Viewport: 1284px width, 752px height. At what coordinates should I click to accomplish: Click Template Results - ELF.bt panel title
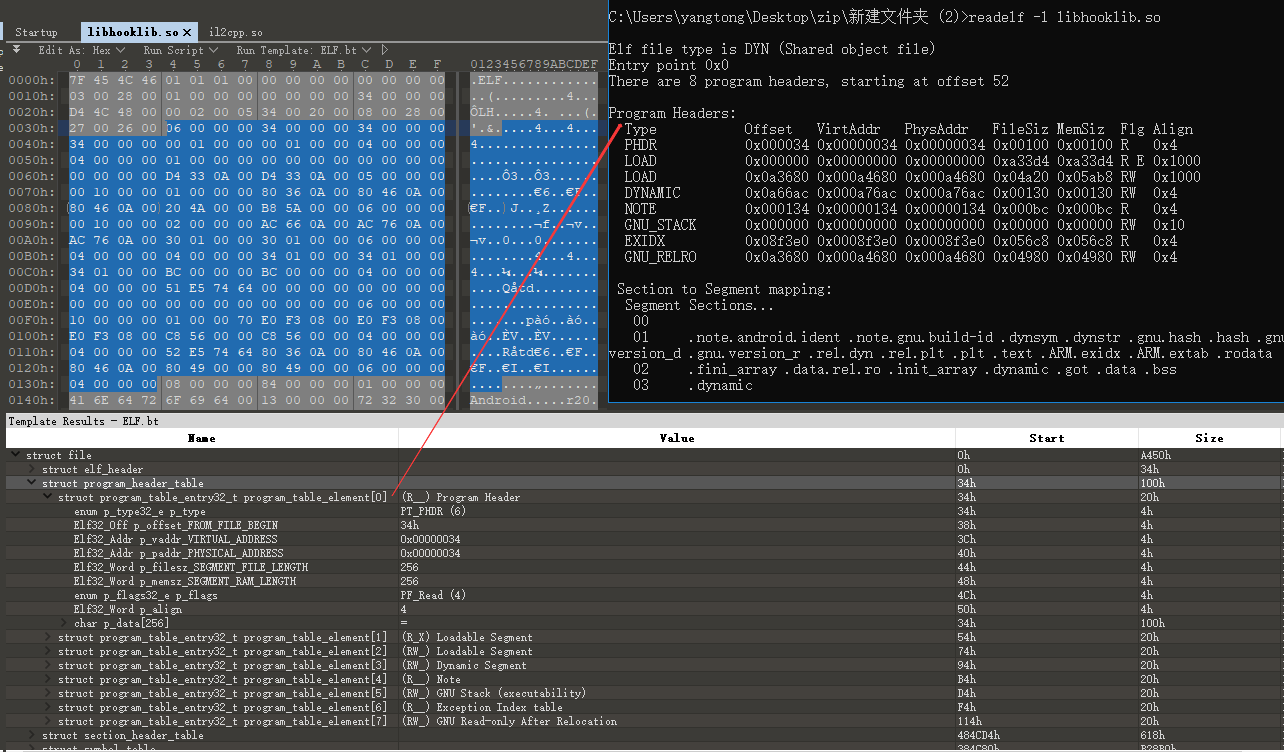[84, 421]
